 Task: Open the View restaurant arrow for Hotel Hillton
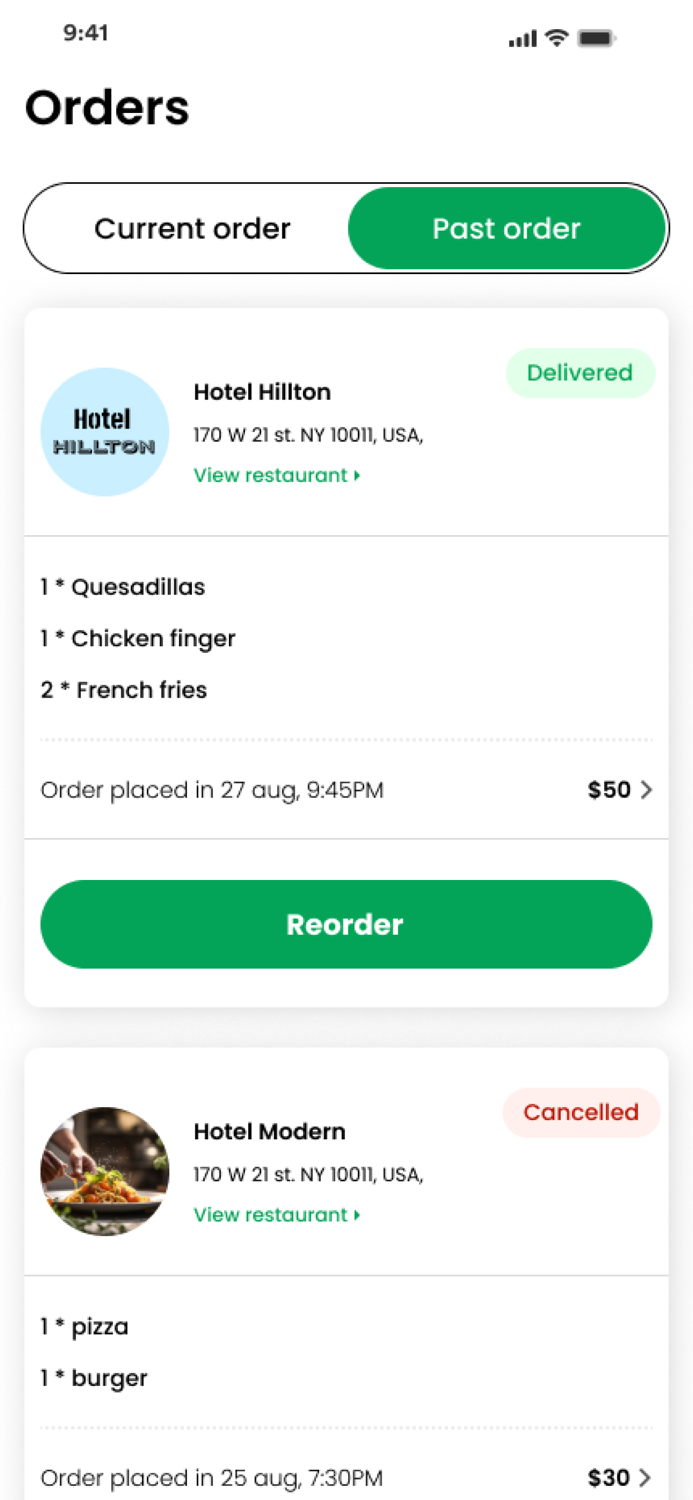357,475
